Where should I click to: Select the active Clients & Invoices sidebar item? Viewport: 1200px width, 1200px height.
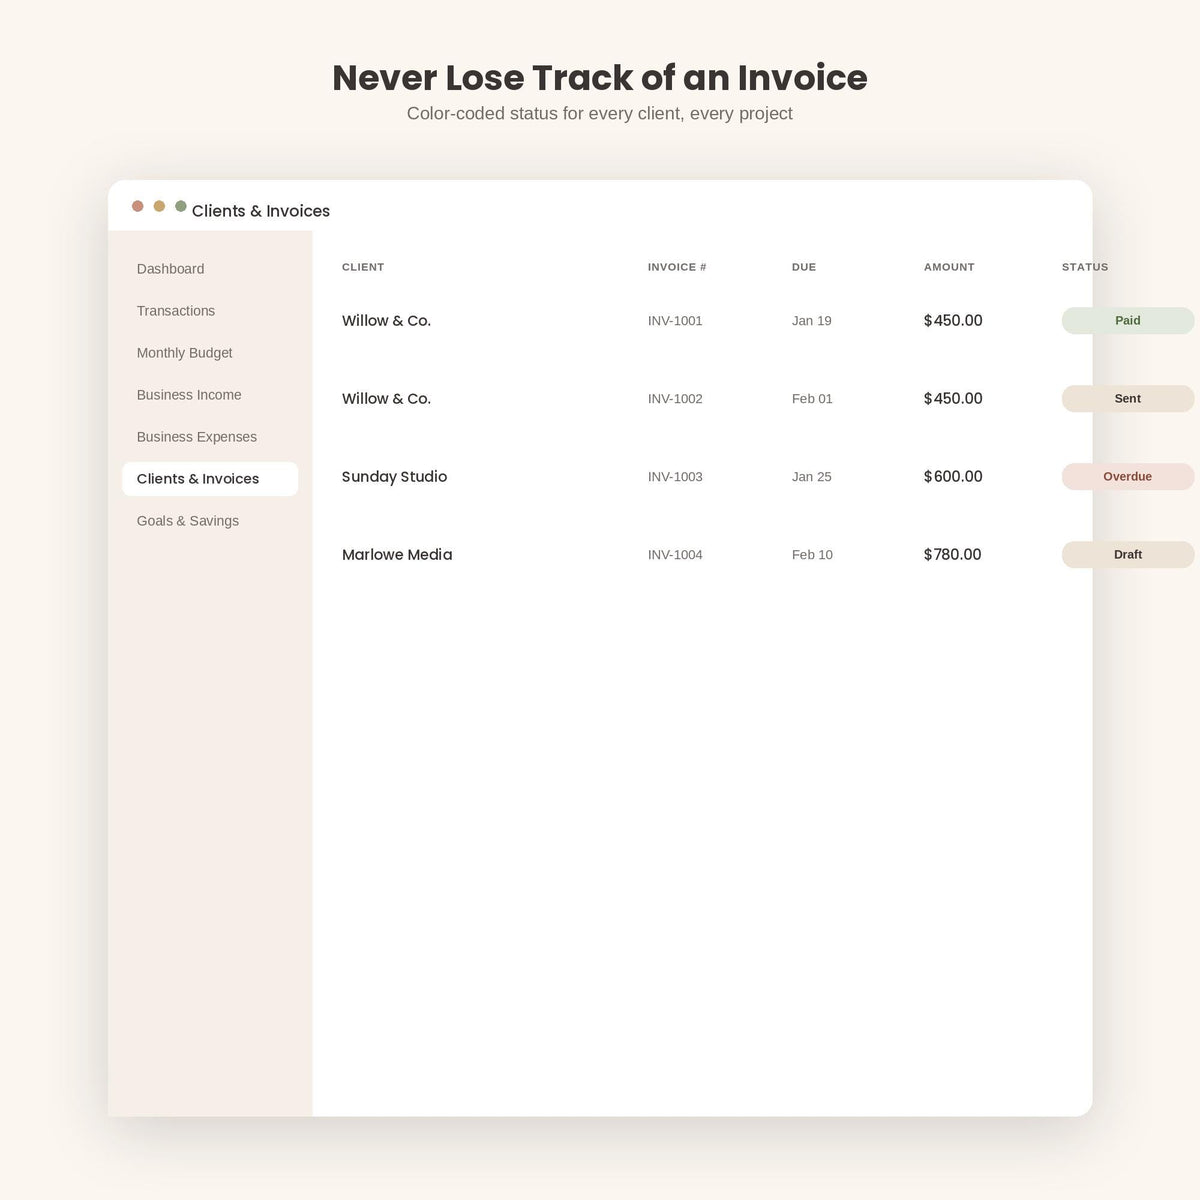(210, 479)
